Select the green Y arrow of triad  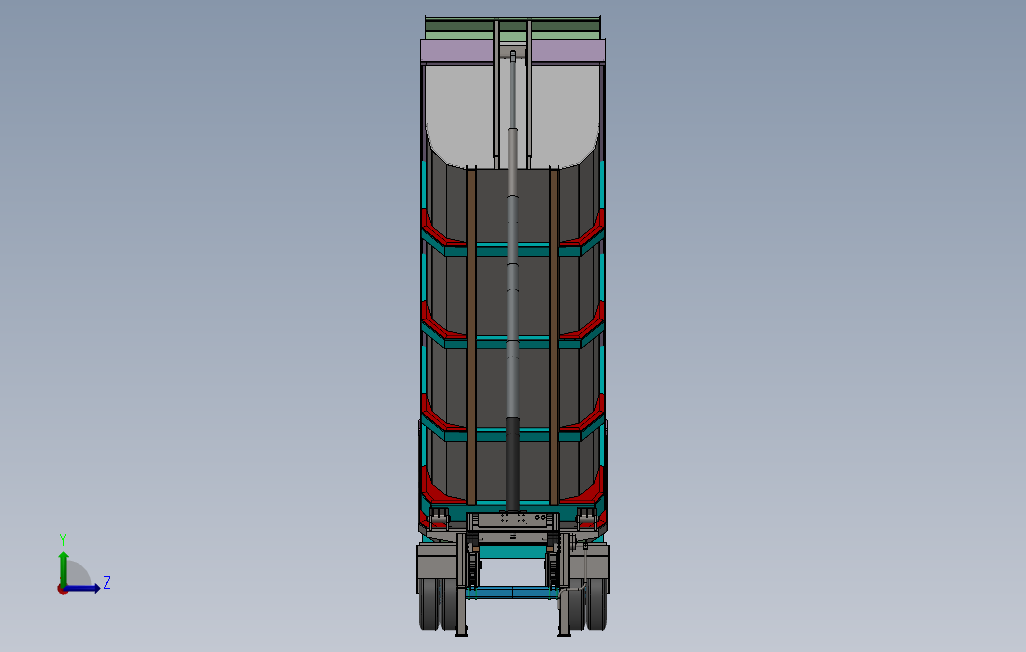tap(63, 568)
